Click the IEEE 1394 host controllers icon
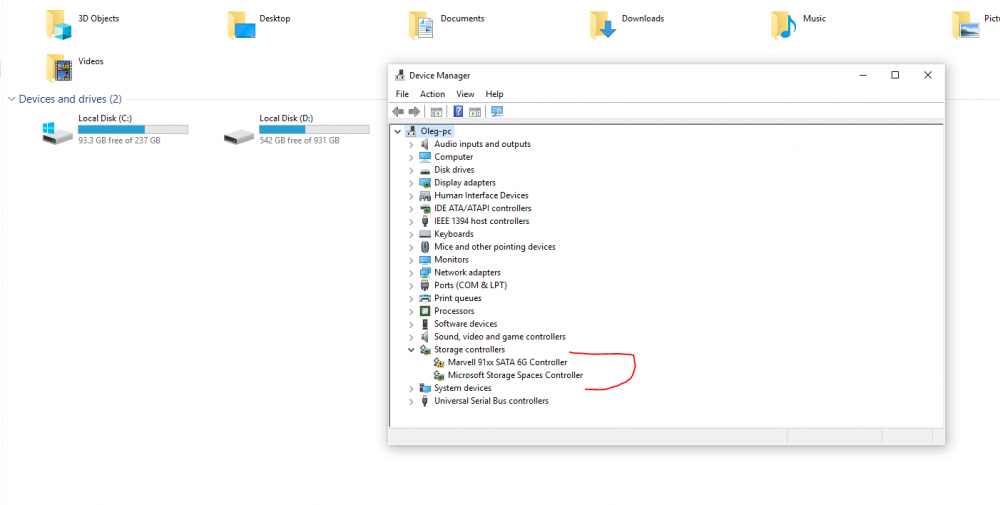 coord(425,221)
